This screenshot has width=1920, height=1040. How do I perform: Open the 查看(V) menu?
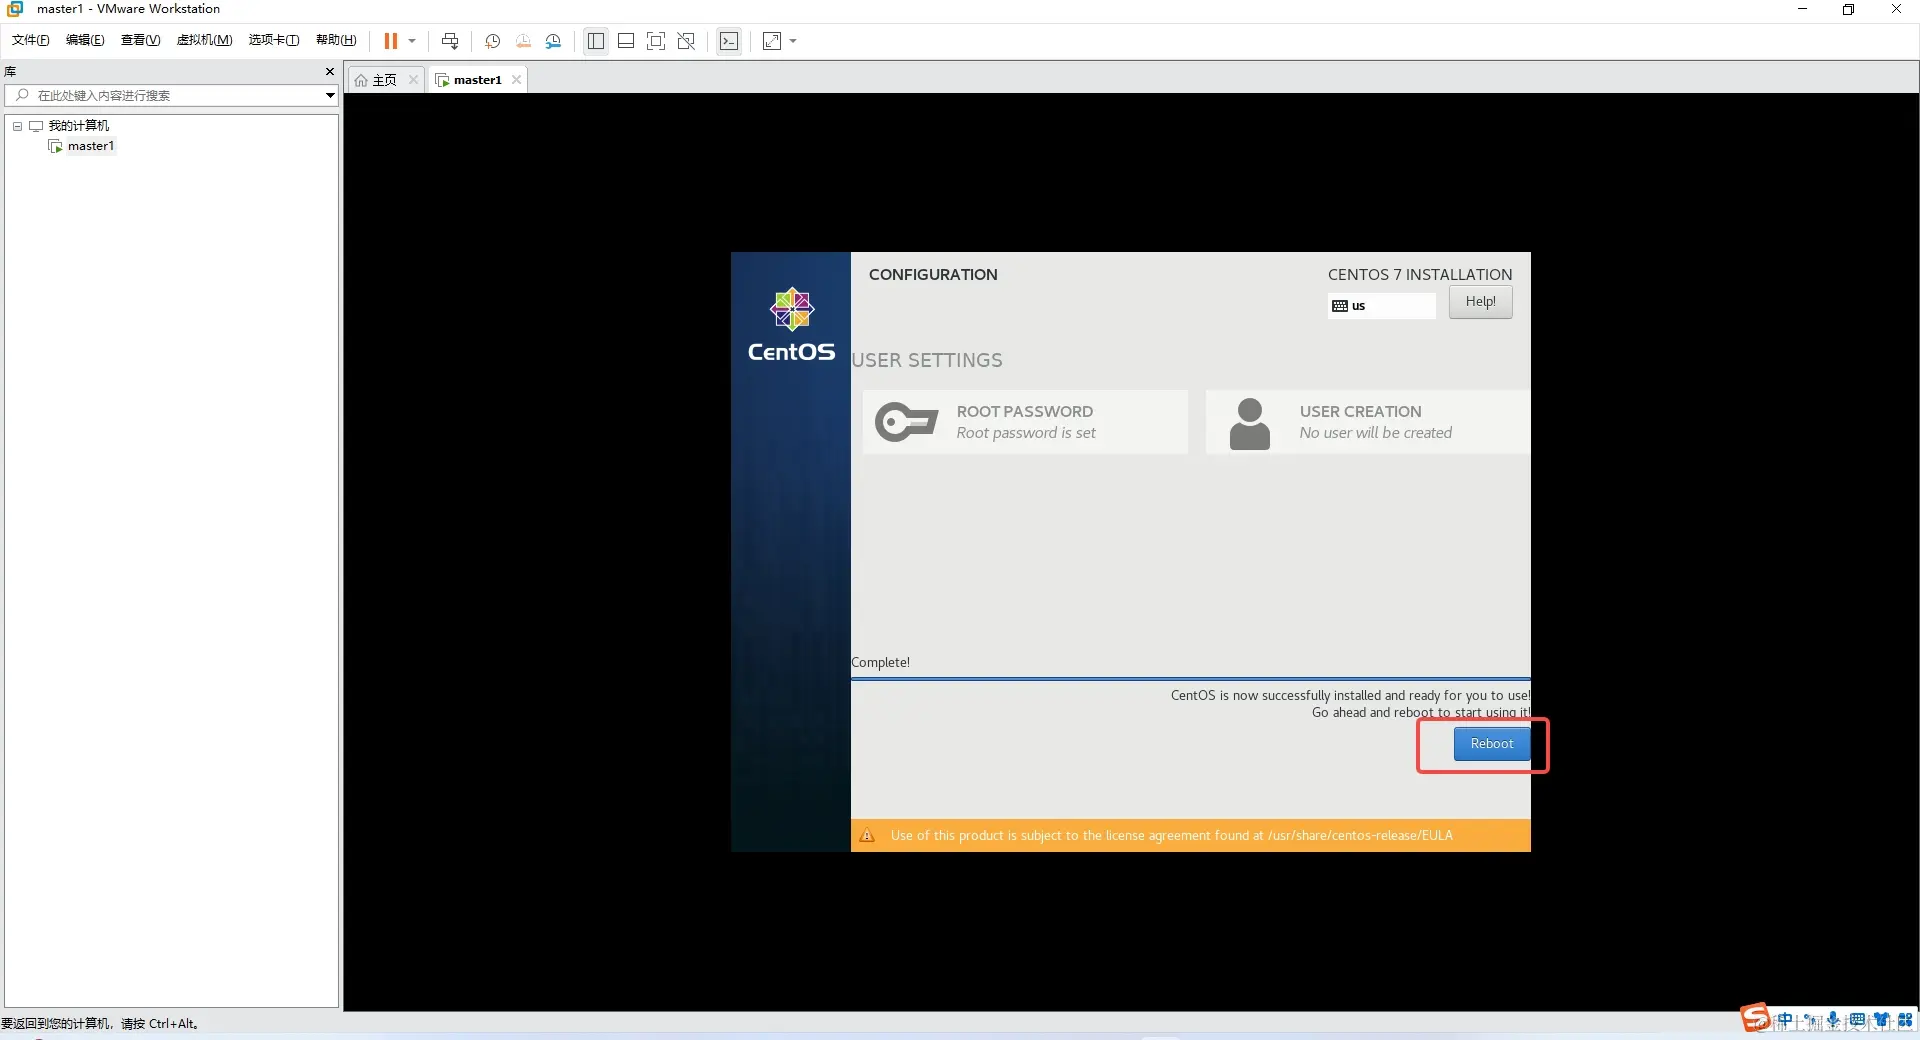pos(140,40)
